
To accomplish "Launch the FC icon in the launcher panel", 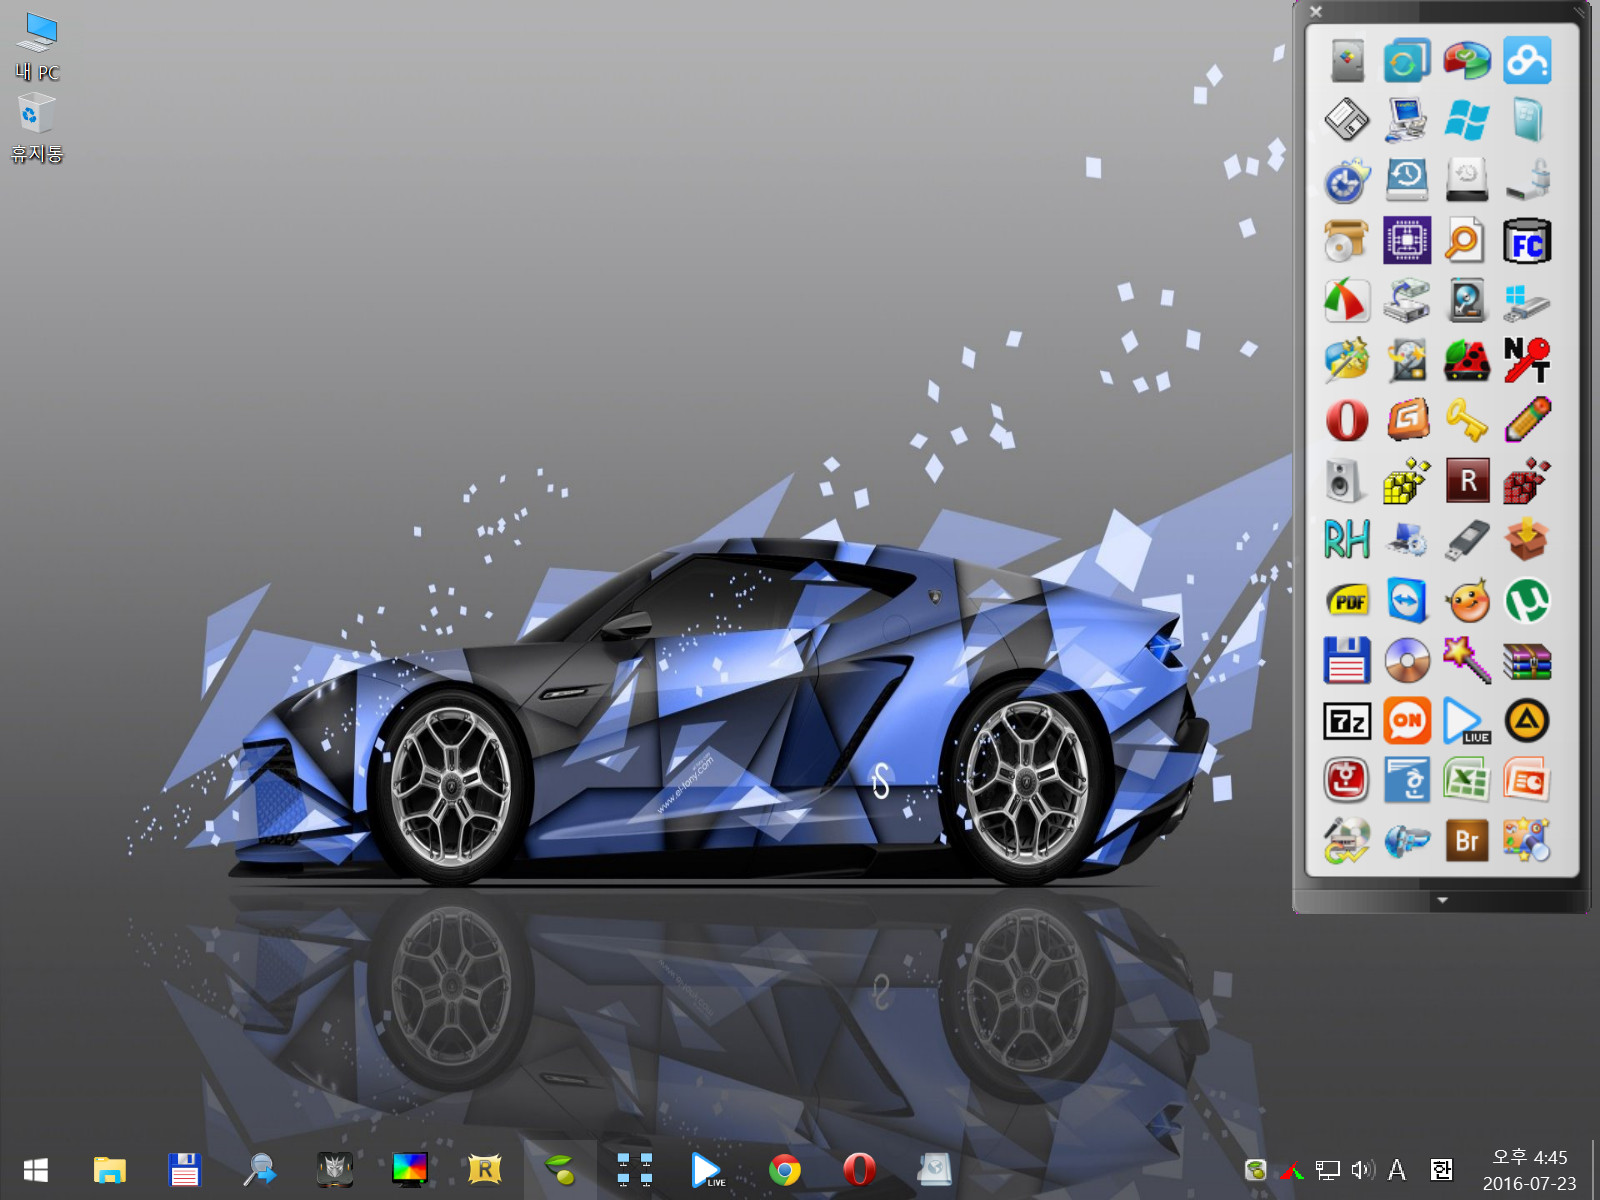I will pos(1527,241).
